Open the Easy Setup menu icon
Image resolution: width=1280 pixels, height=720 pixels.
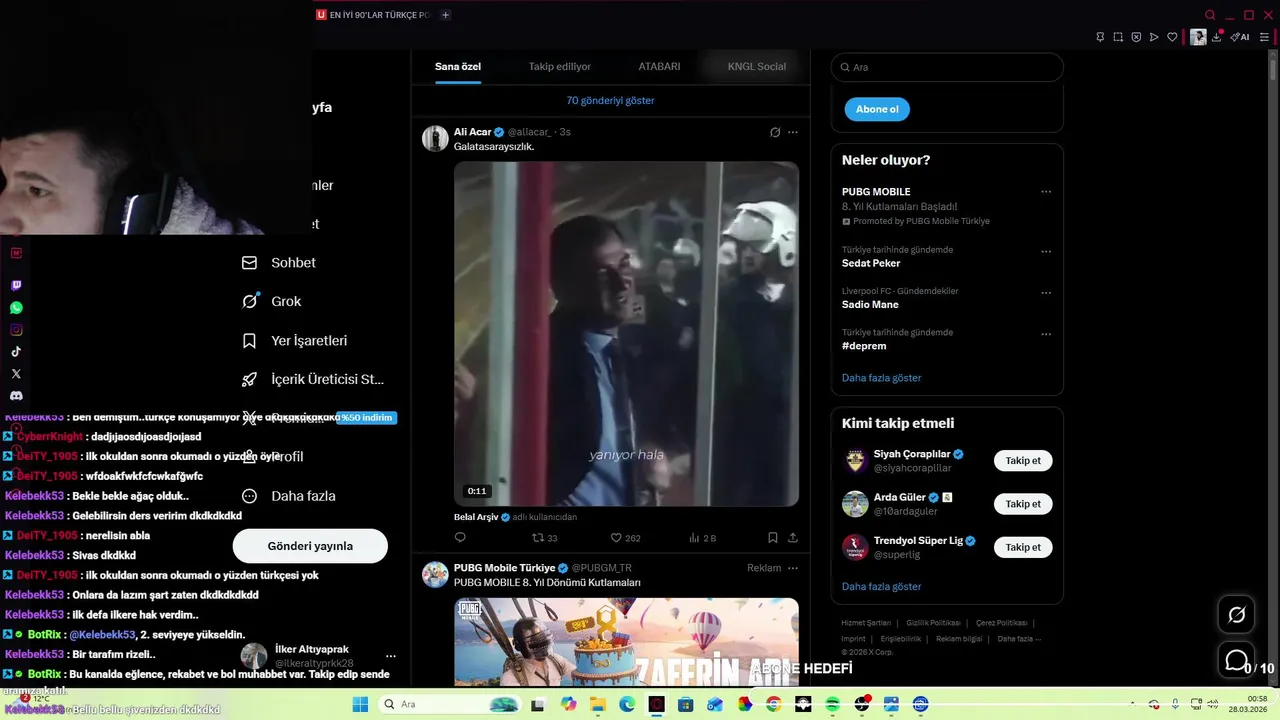coord(1265,37)
